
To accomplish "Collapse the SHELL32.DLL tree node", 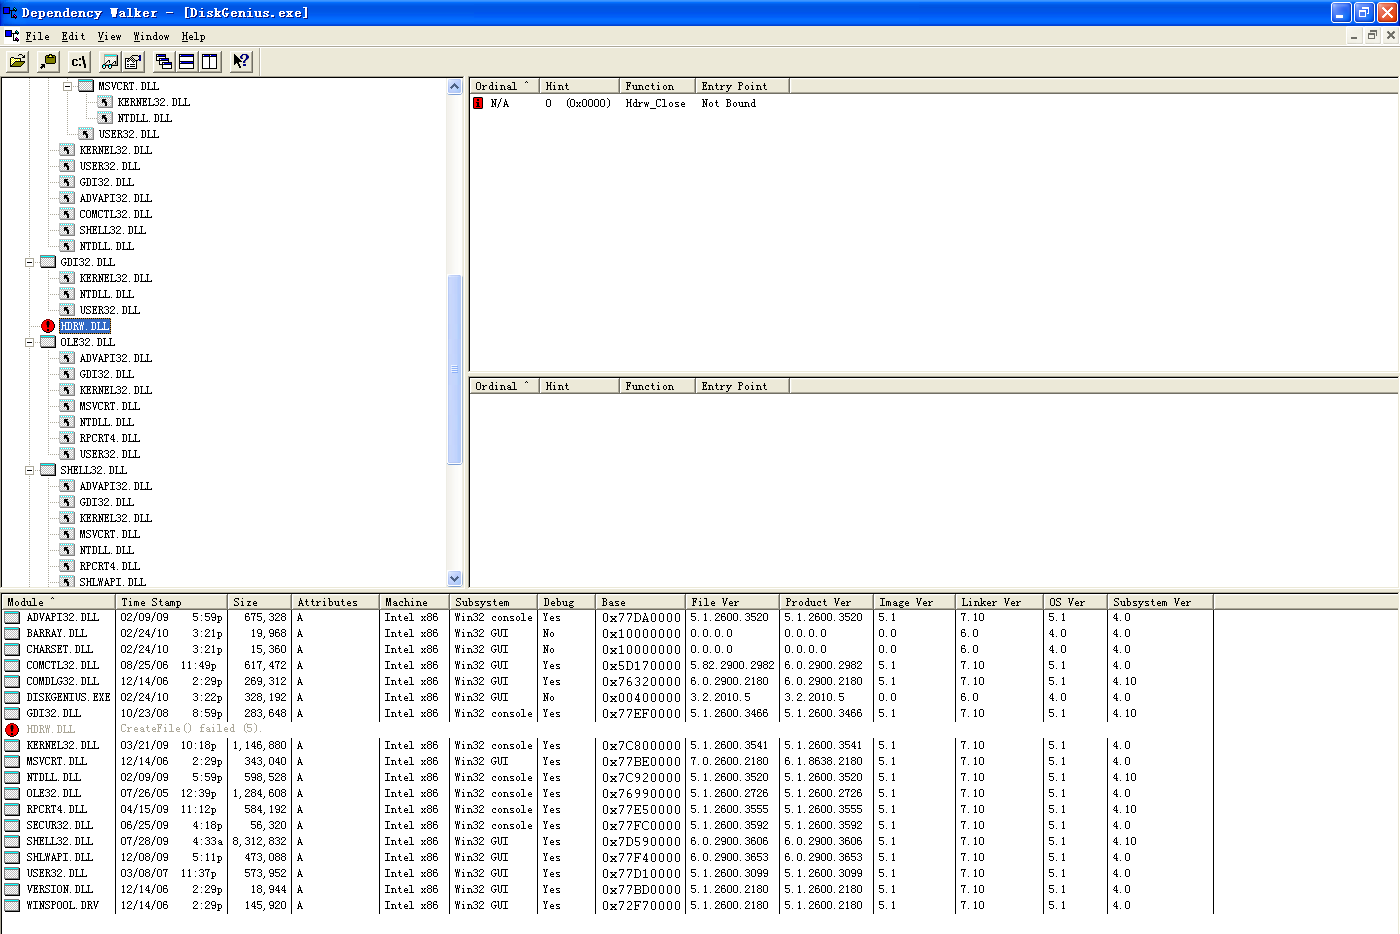I will pyautogui.click(x=30, y=470).
